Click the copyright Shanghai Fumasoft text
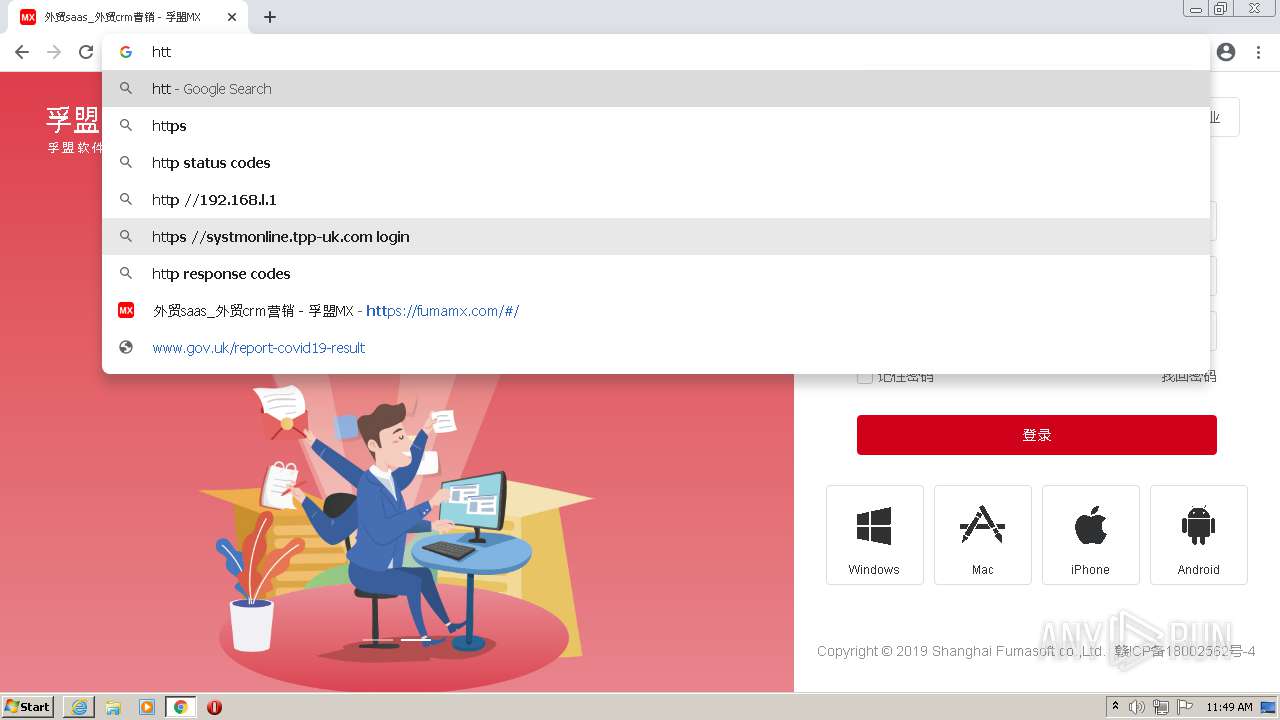This screenshot has height=720, width=1280. 1036,651
